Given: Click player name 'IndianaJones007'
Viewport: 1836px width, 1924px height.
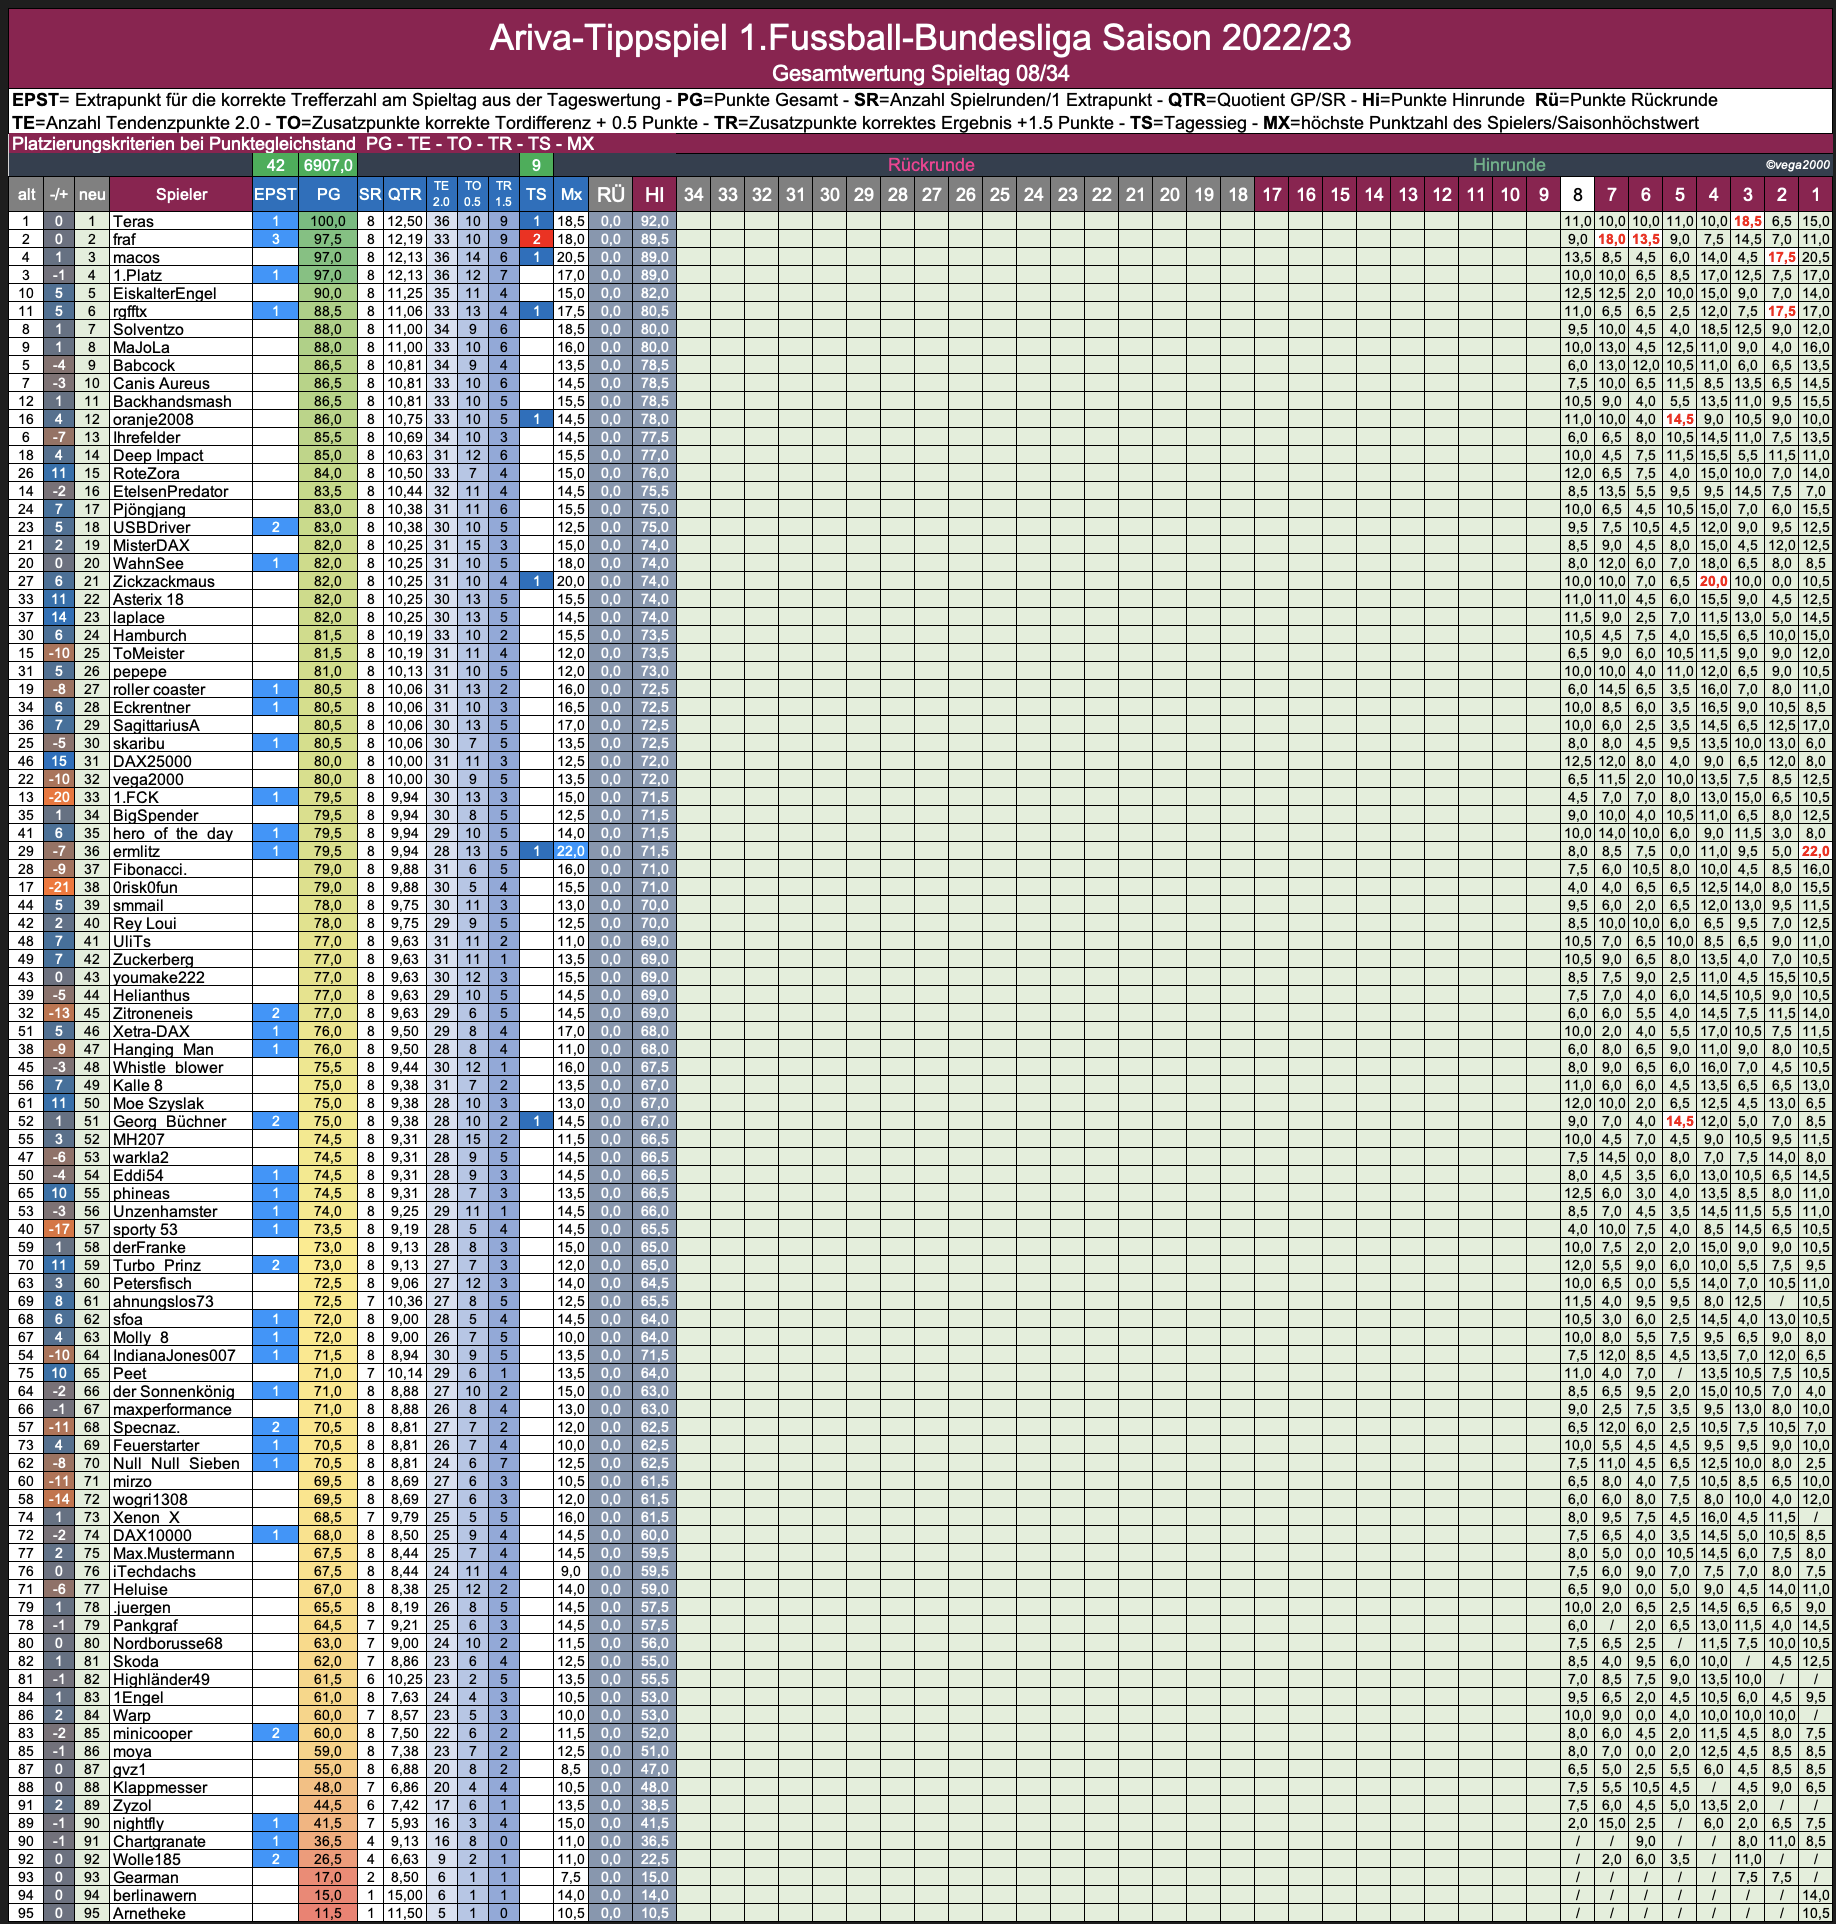Looking at the screenshot, I should (174, 1355).
